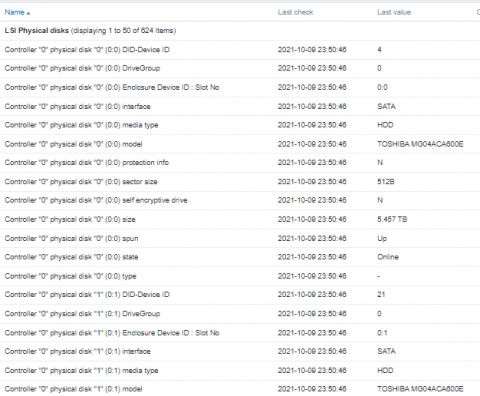
Task: Click TOSHIBA MG04ACA600E value for disk "0"
Action: pyautogui.click(x=420, y=144)
